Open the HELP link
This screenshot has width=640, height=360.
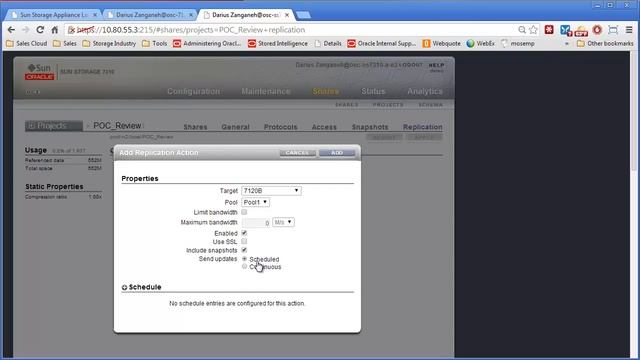point(436,65)
